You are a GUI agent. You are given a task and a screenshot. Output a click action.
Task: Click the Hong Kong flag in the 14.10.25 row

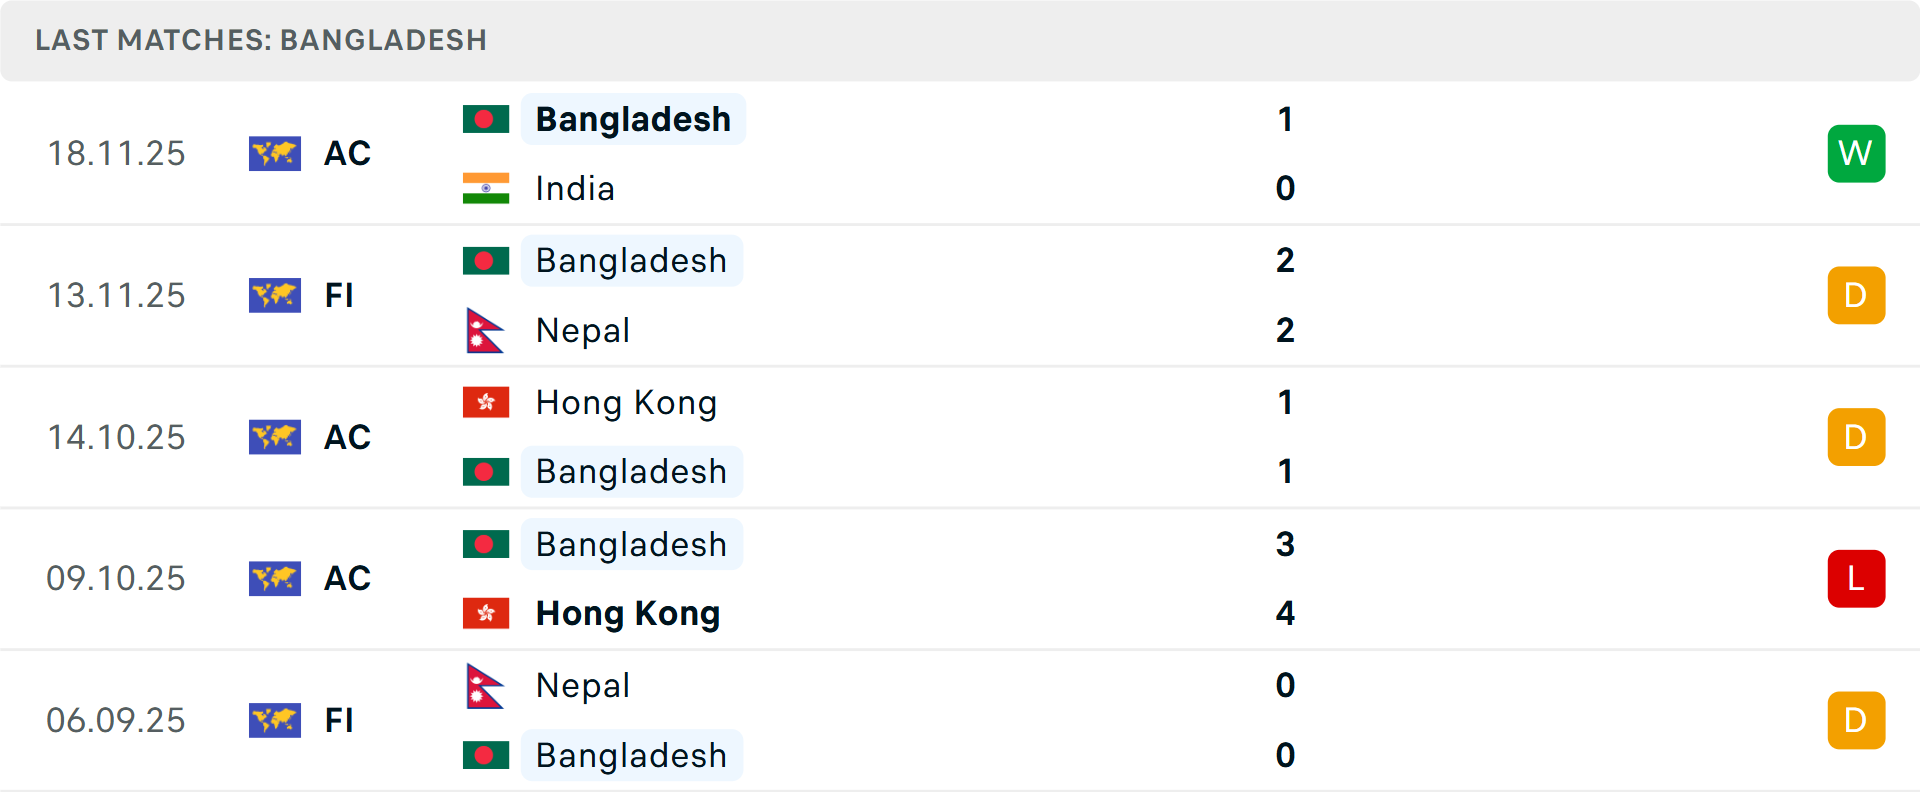click(486, 402)
